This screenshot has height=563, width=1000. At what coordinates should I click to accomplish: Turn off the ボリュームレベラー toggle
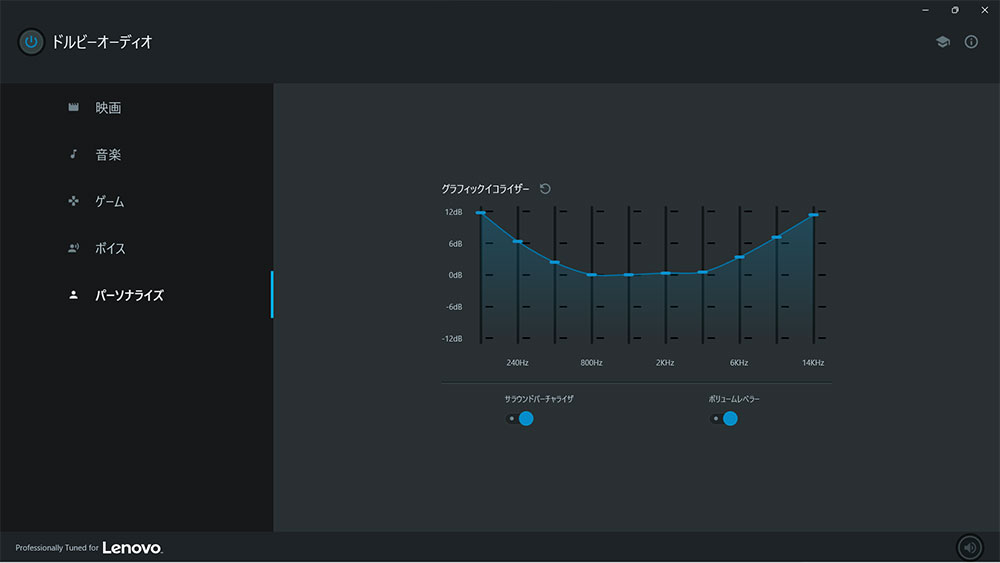[x=724, y=419]
